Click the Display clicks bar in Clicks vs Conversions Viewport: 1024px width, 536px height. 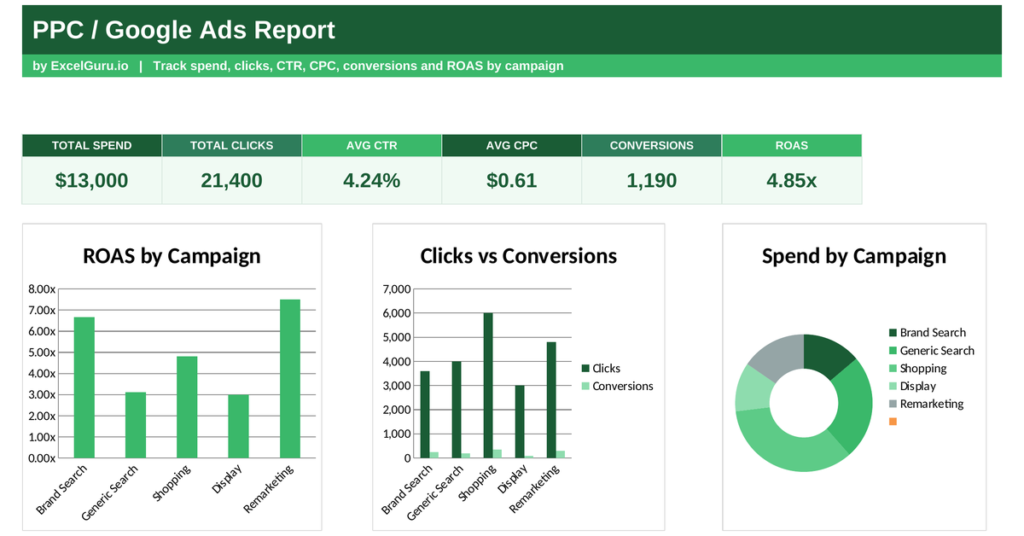point(520,422)
